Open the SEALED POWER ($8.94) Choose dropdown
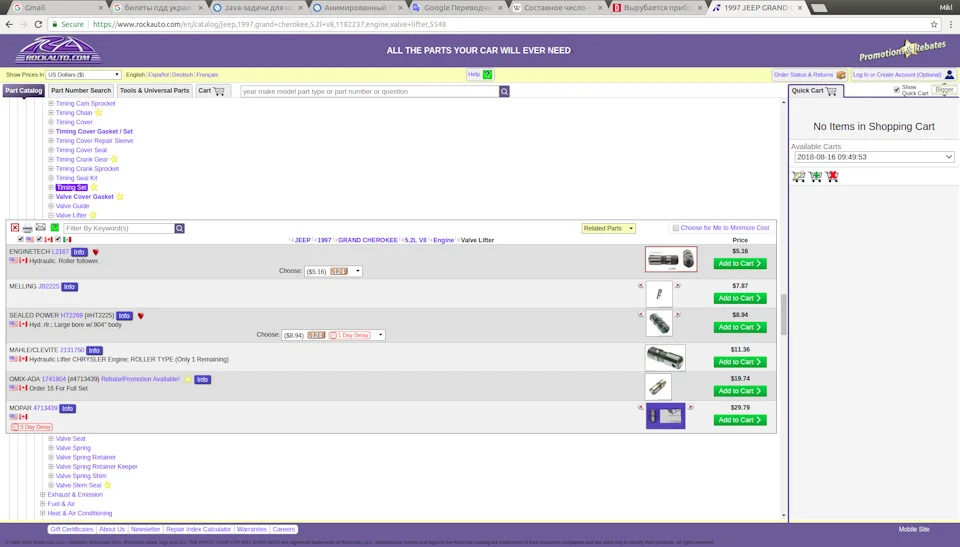Screen dimensions: 960x547 (333, 335)
